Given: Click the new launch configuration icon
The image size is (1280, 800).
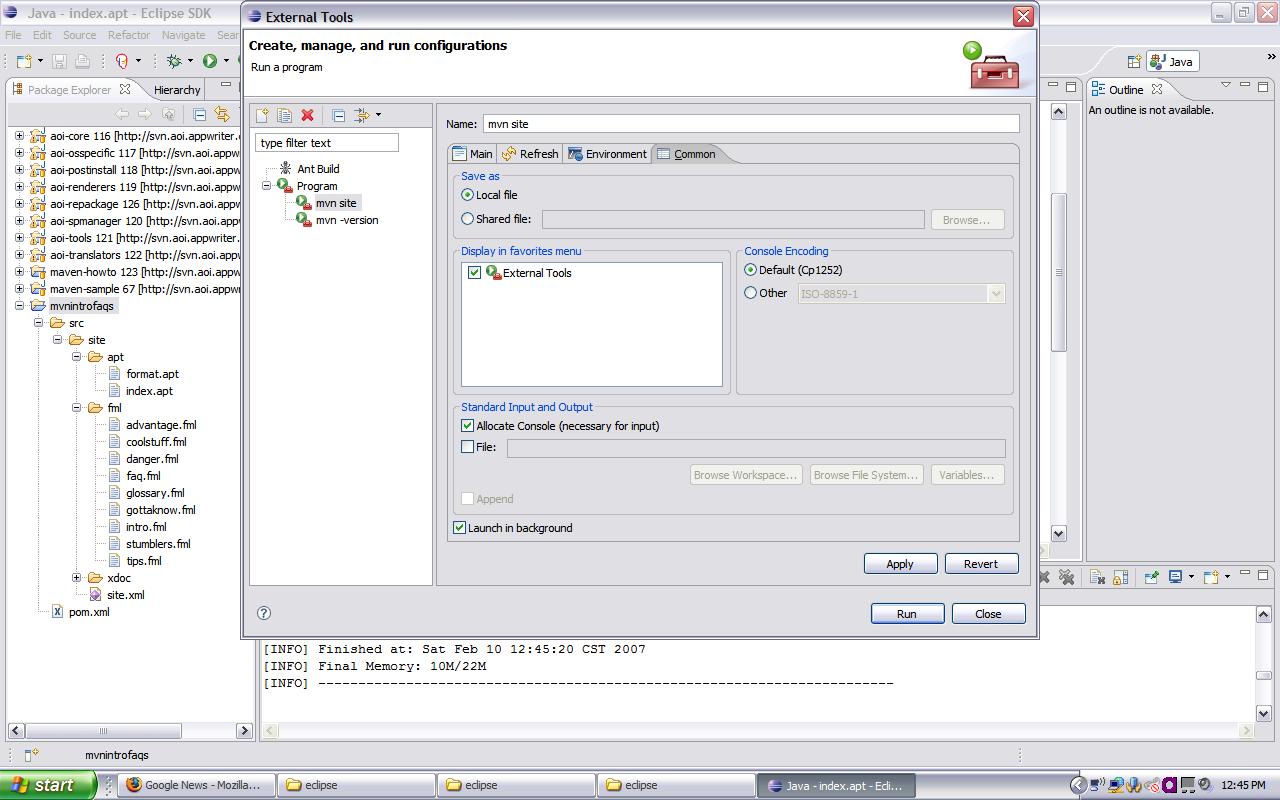Looking at the screenshot, I should [262, 116].
